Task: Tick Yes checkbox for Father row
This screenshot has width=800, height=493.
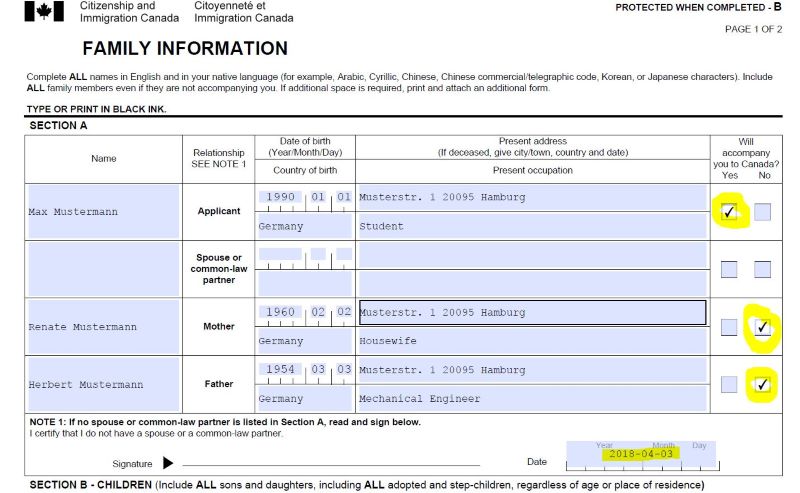Action: [729, 384]
